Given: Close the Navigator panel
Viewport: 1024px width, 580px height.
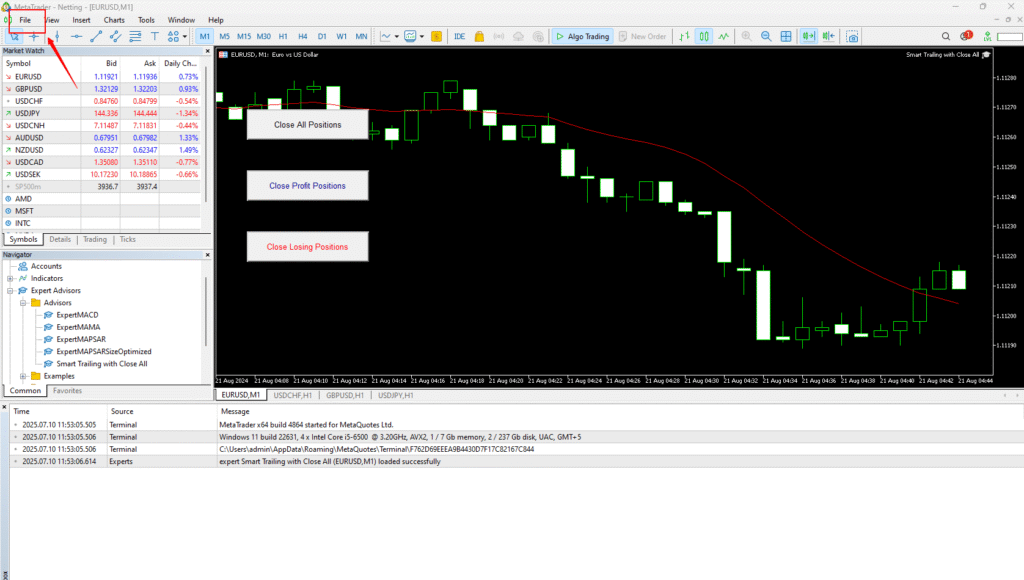Looking at the screenshot, I should pyautogui.click(x=208, y=255).
